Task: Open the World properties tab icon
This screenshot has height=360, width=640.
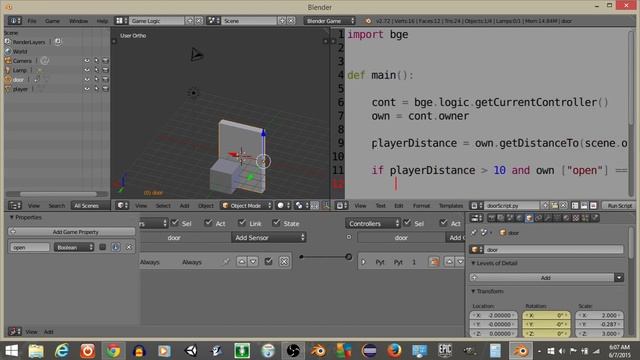Action: pyautogui.click(x=520, y=218)
